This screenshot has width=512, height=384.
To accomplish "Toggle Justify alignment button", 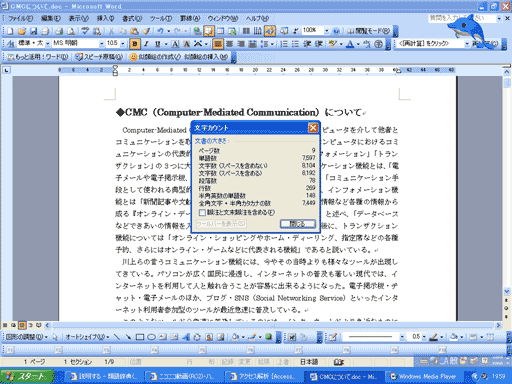I will [x=218, y=44].
